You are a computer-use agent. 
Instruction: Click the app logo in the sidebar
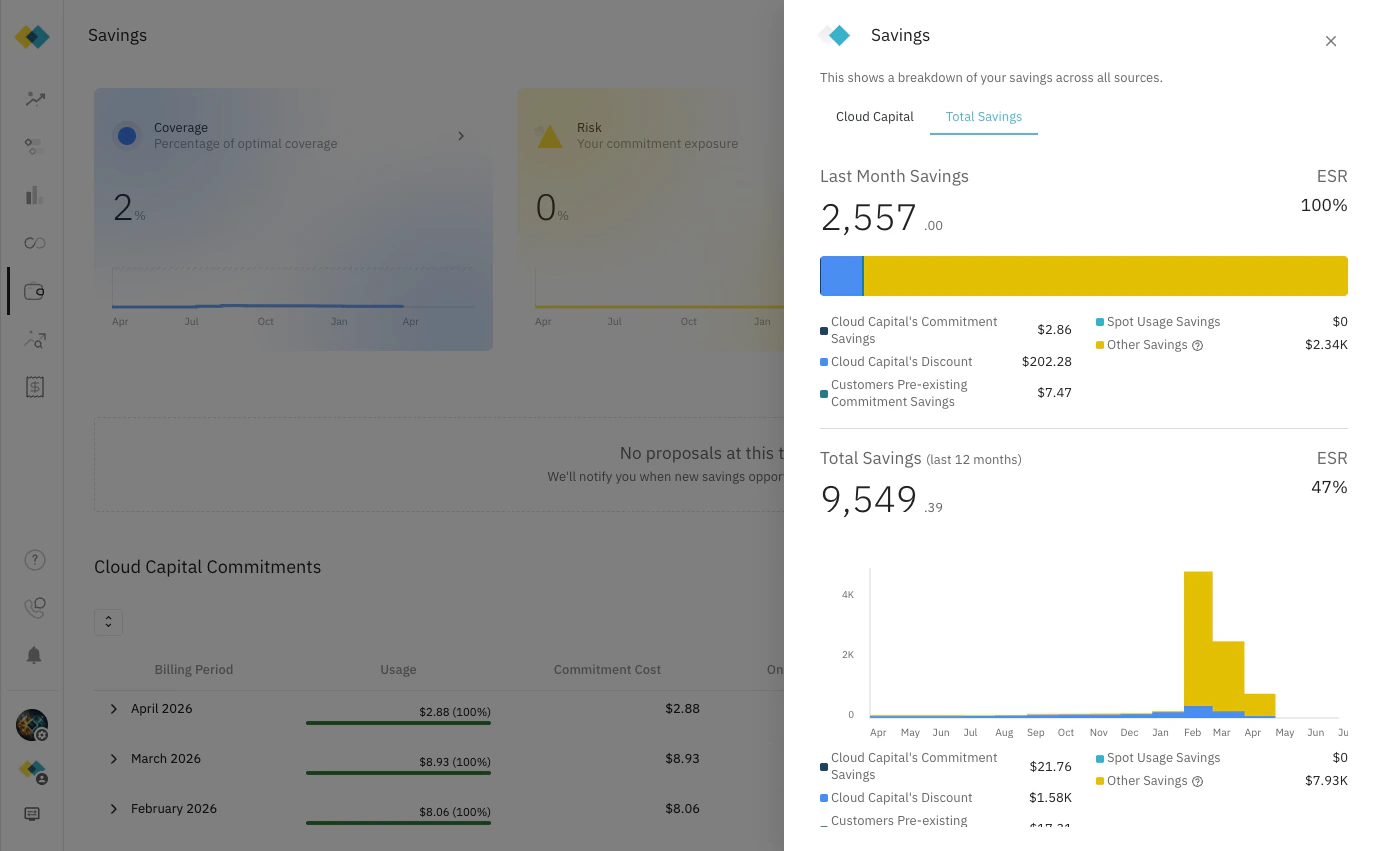click(32, 37)
